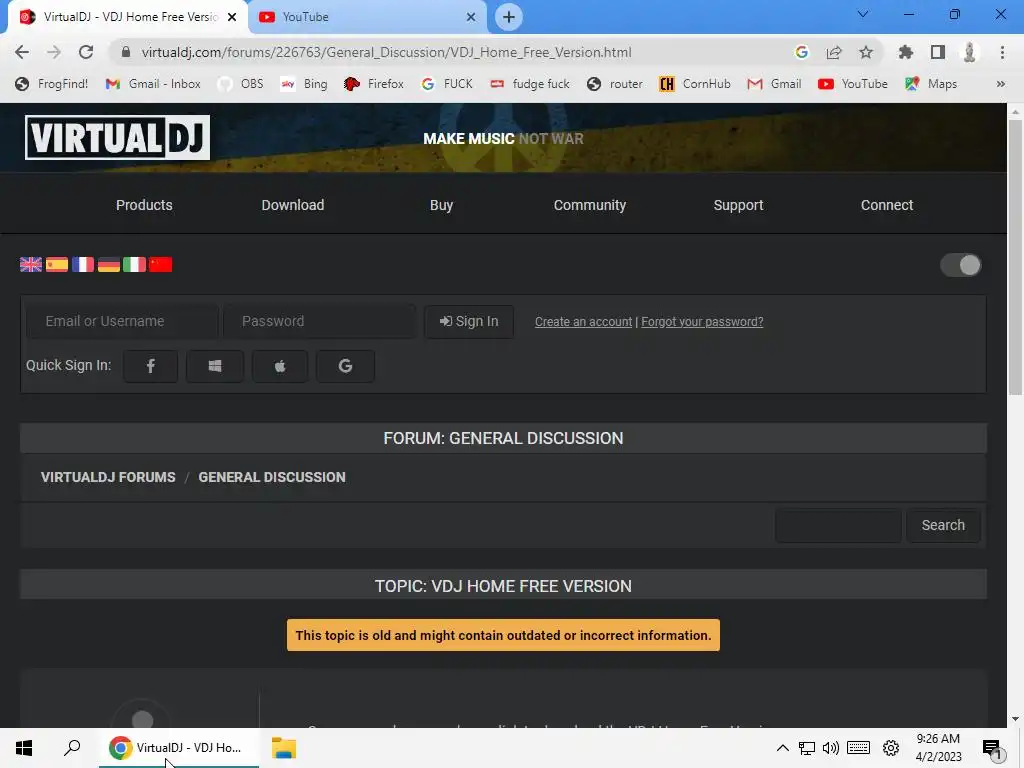The width and height of the screenshot is (1024, 768).
Task: Open tab search dropdown arrow
Action: 863,14
